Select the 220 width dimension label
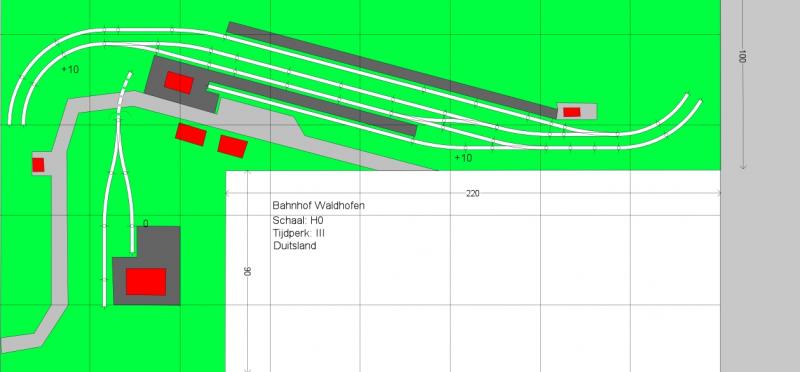The image size is (800, 372). 473,194
